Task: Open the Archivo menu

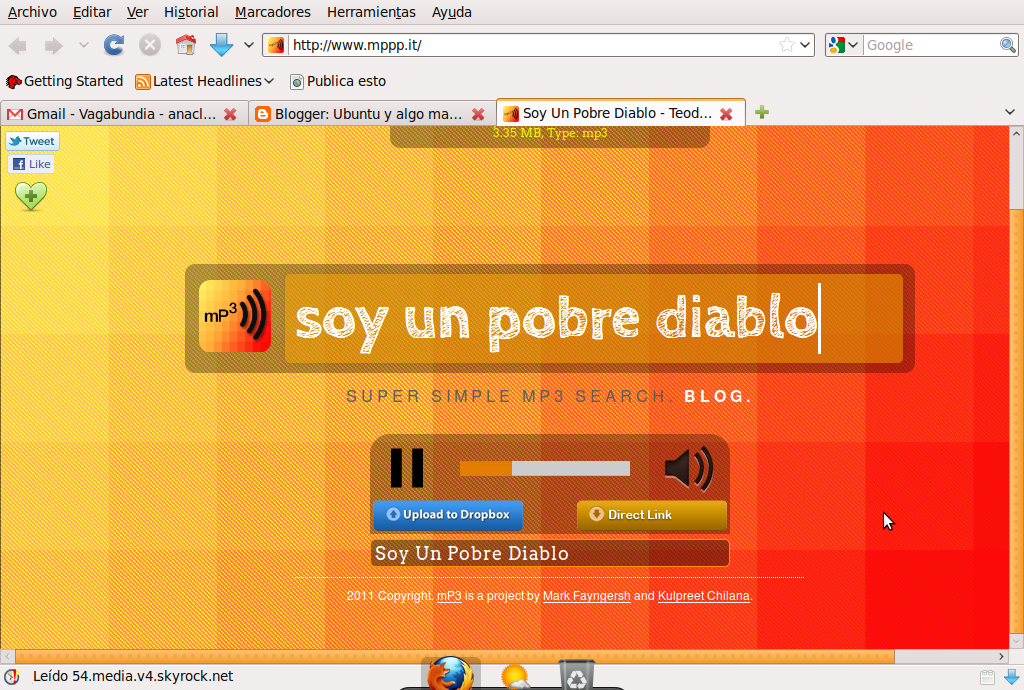Action: pyautogui.click(x=33, y=12)
